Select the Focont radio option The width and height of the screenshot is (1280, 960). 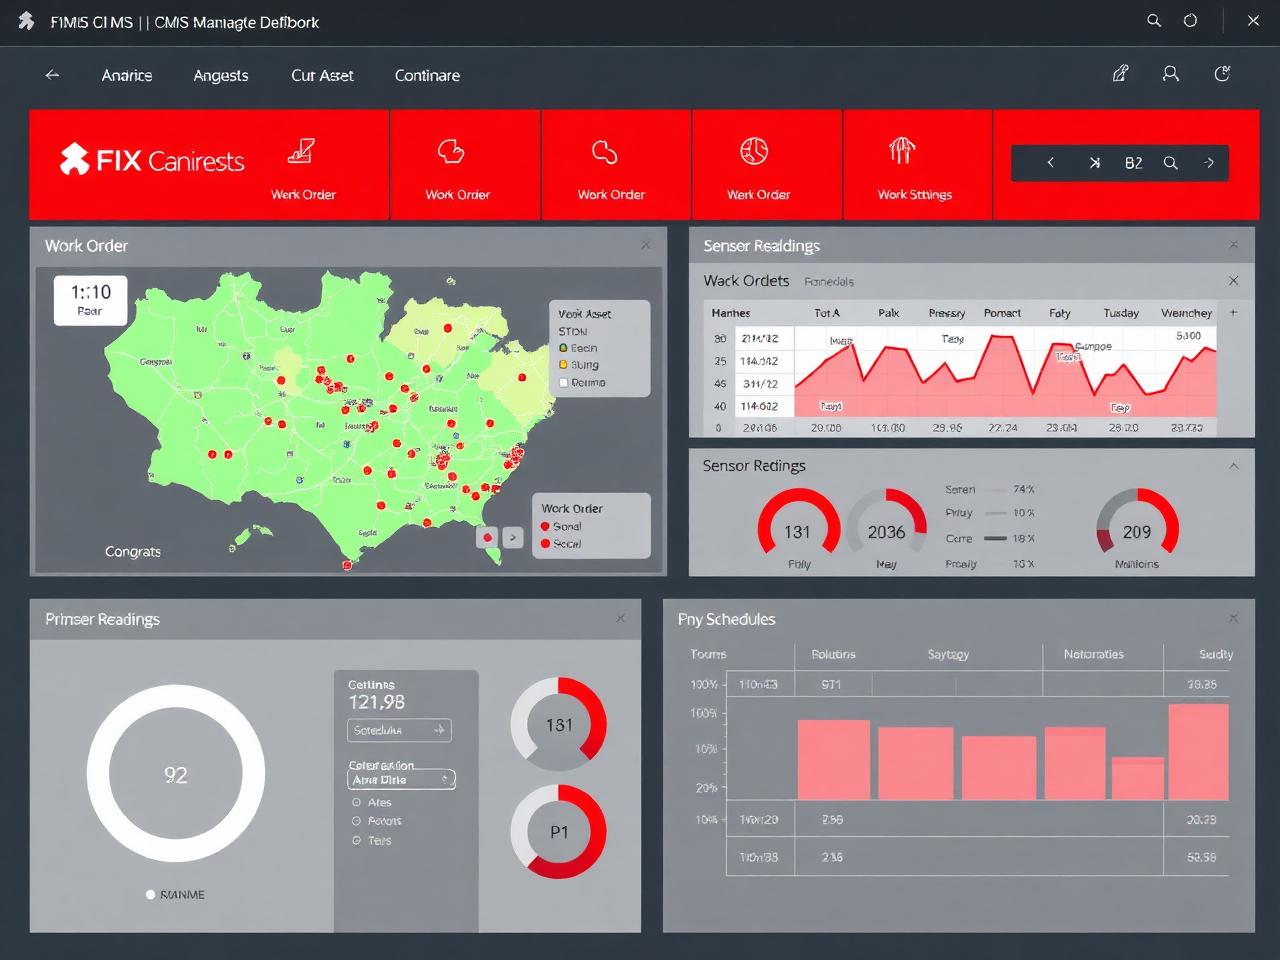(356, 821)
